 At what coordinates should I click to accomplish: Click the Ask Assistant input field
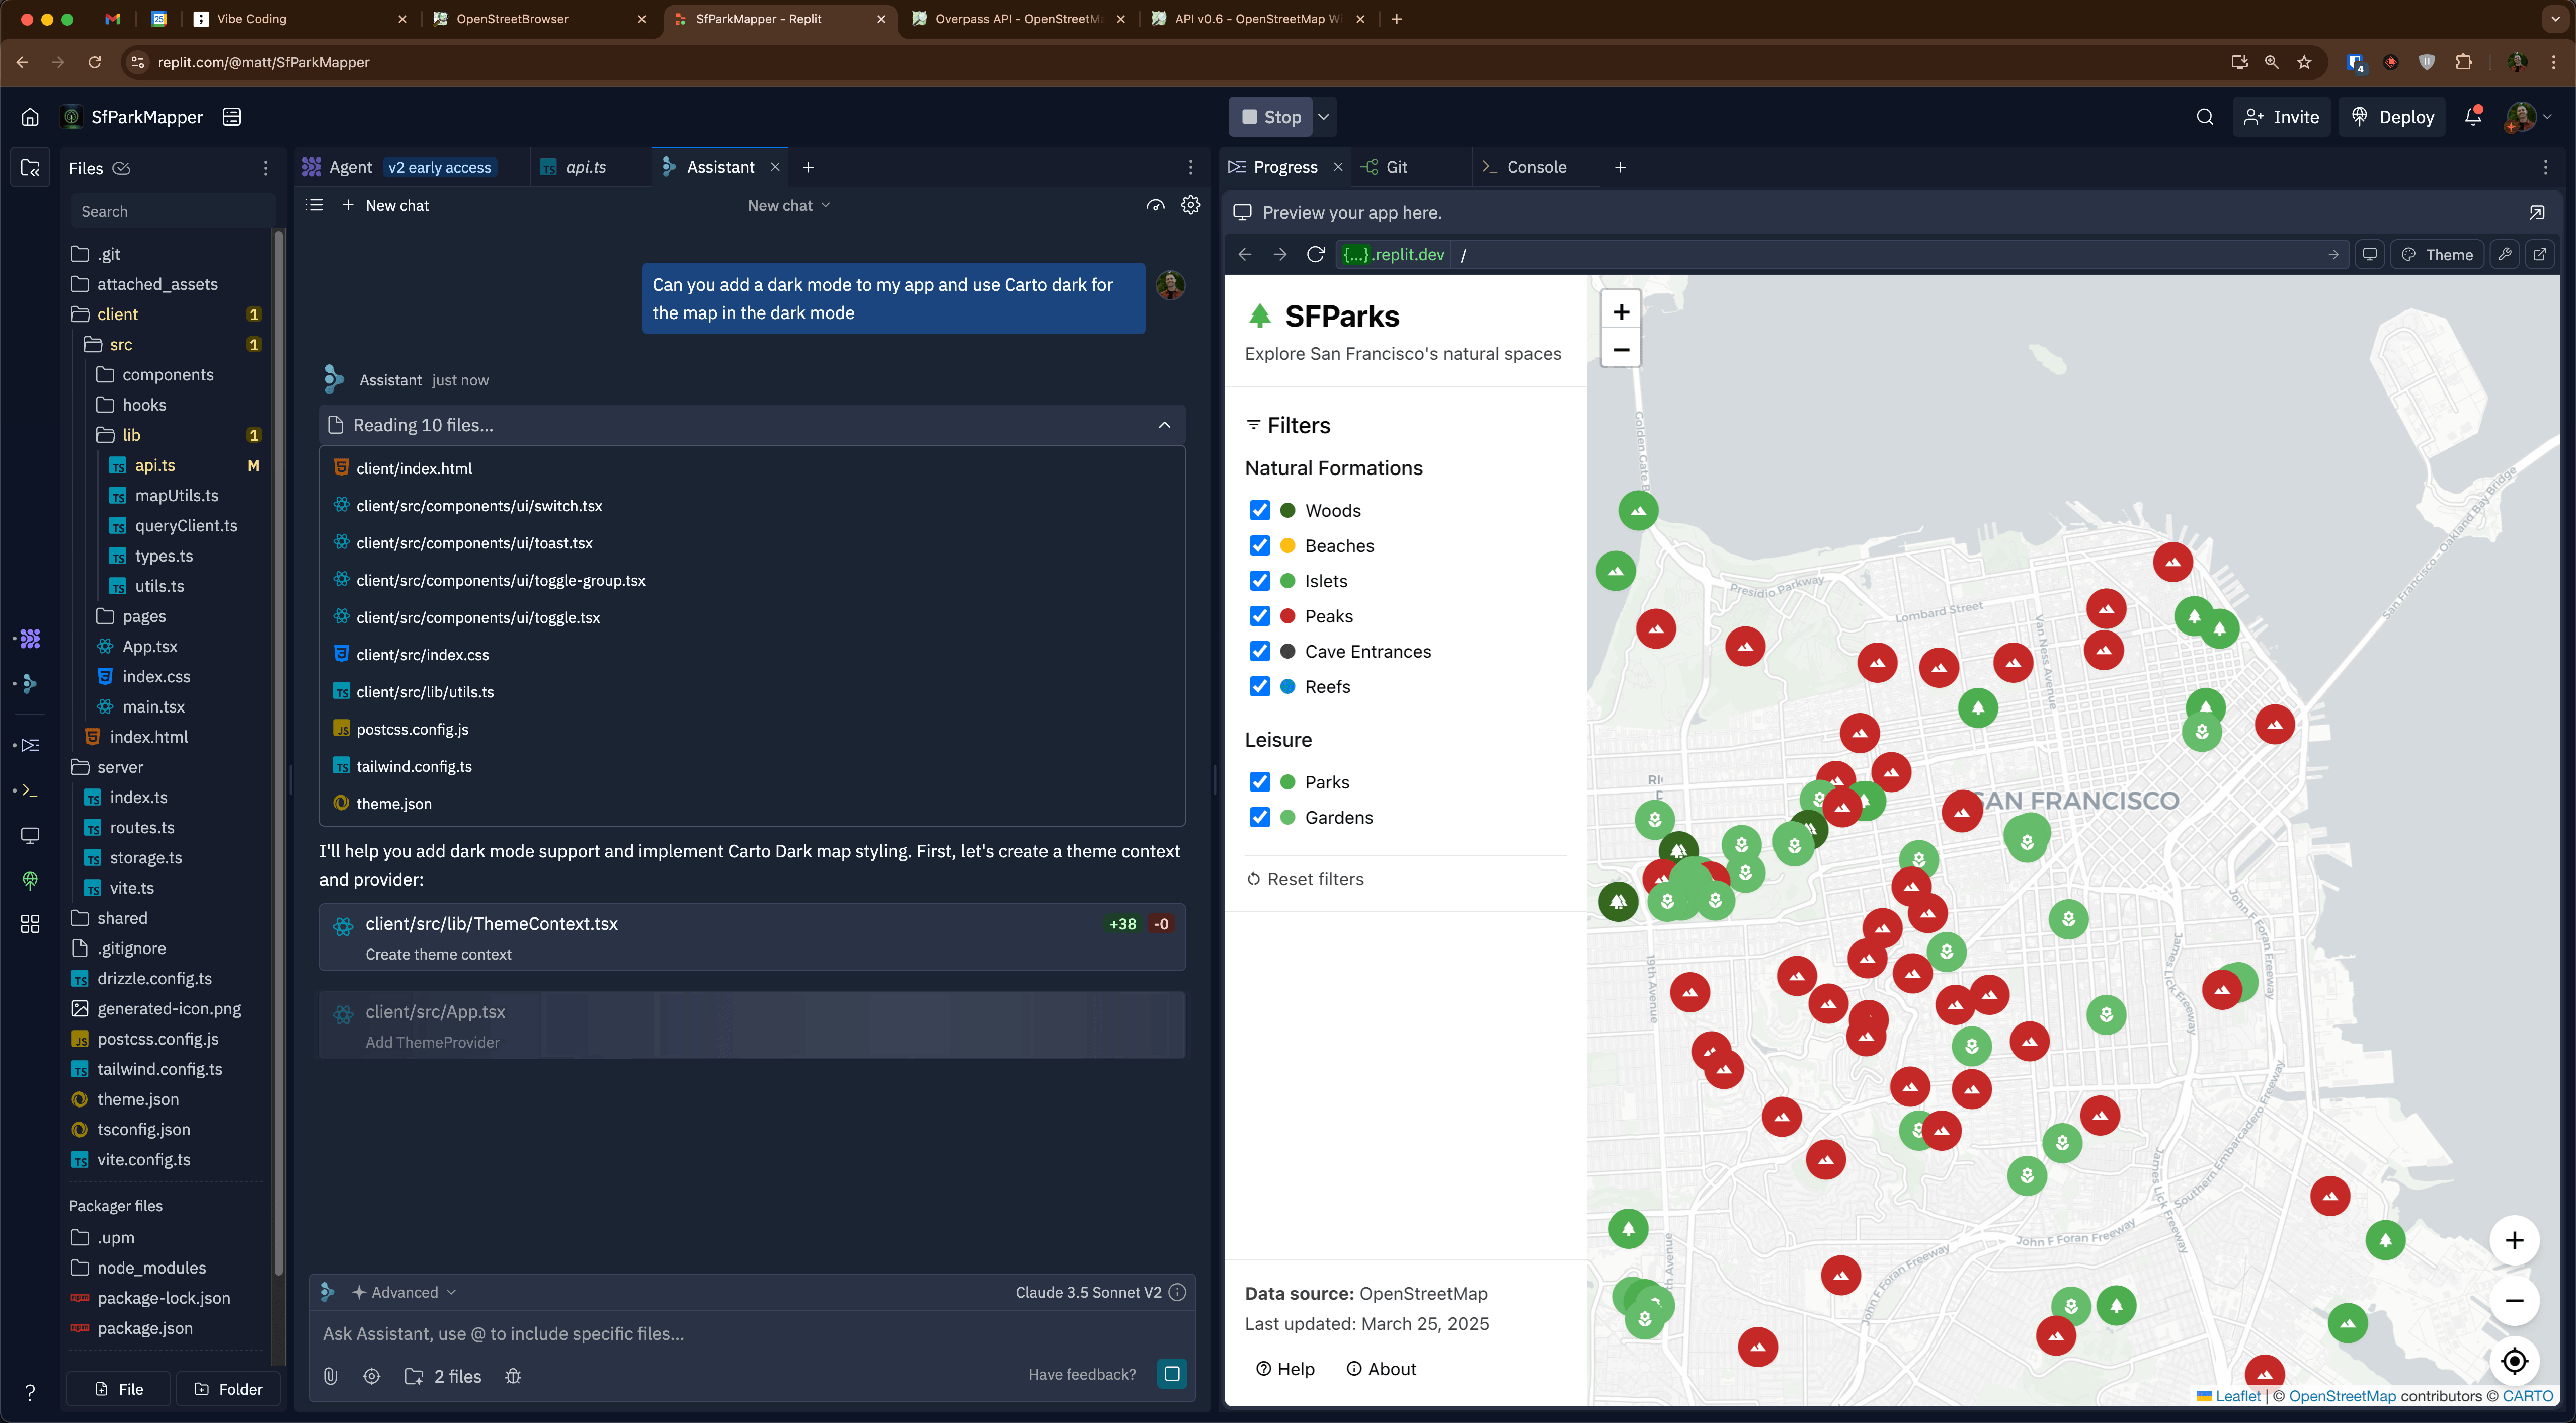point(750,1334)
